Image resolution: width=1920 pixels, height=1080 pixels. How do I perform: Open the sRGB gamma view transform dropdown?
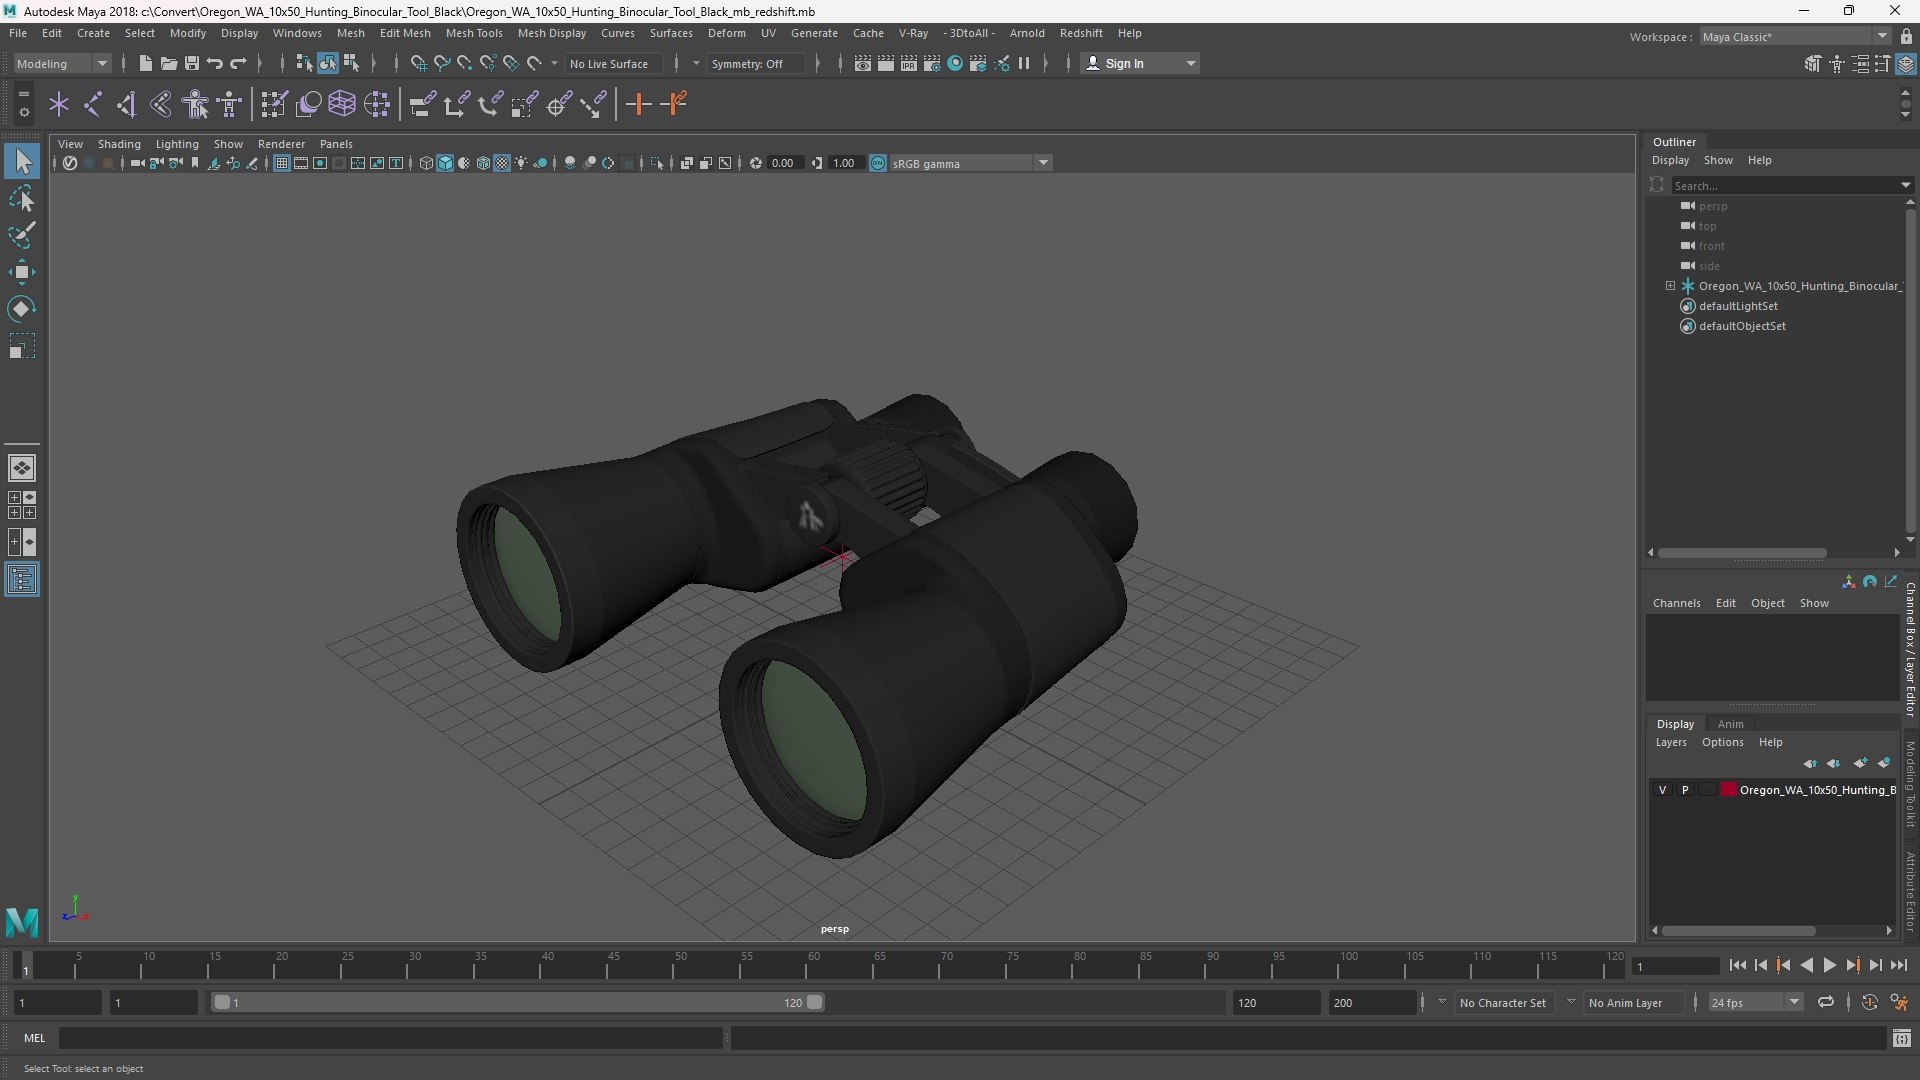click(x=970, y=163)
